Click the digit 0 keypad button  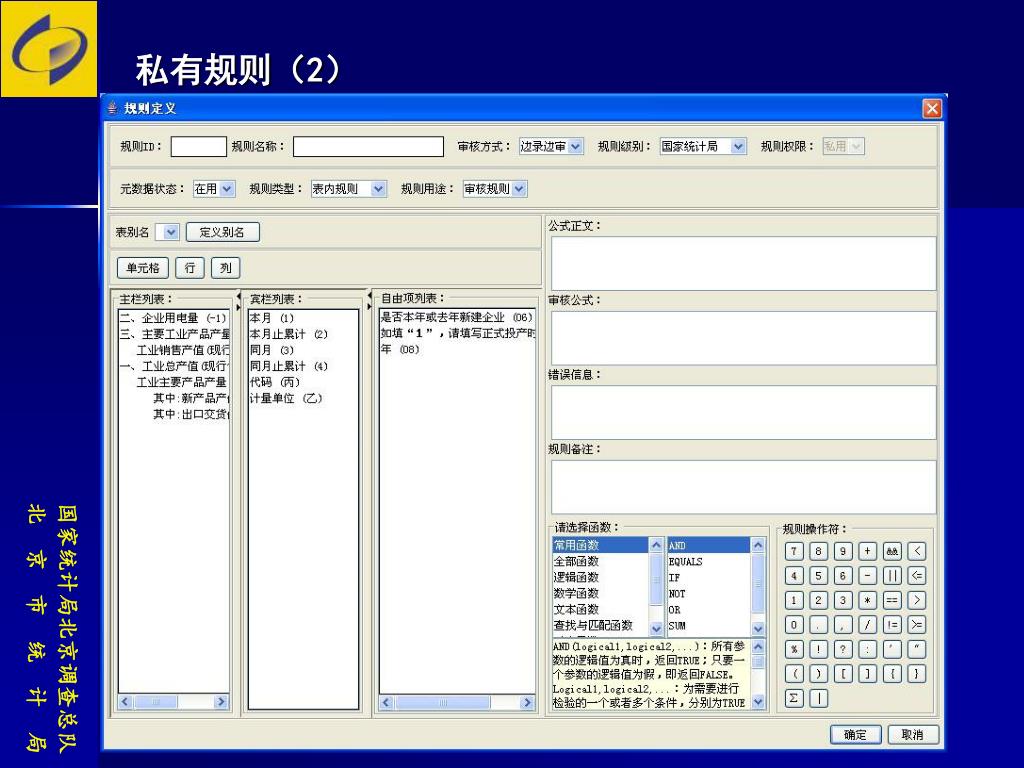[x=794, y=625]
